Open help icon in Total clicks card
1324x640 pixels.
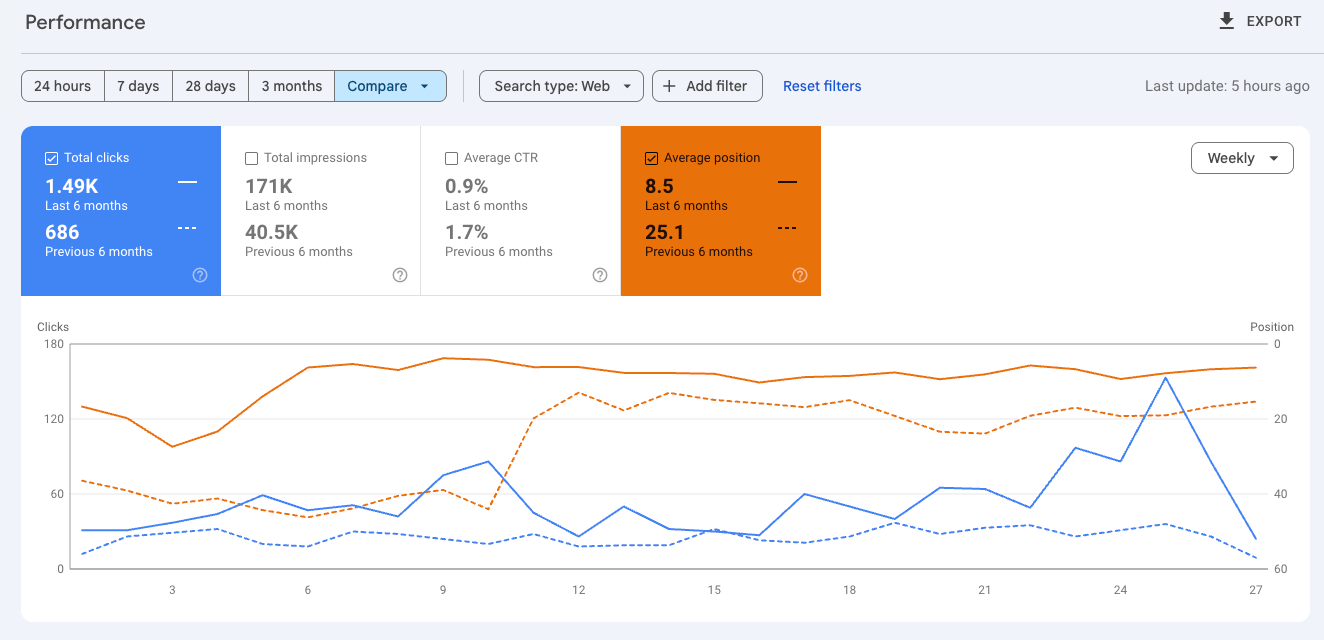200,275
